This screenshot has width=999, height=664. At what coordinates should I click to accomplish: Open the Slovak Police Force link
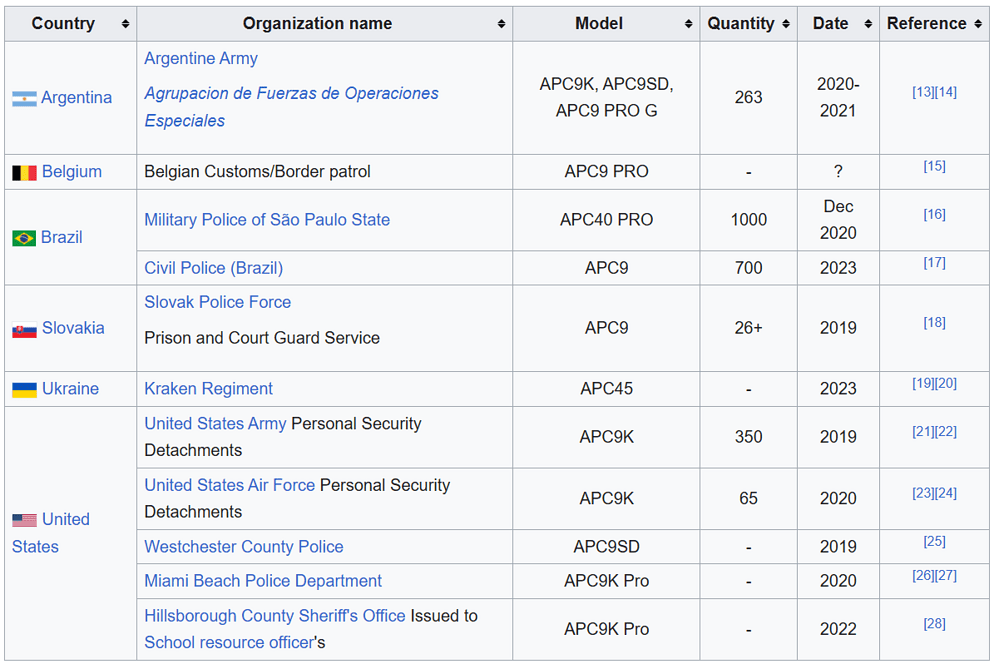point(217,302)
